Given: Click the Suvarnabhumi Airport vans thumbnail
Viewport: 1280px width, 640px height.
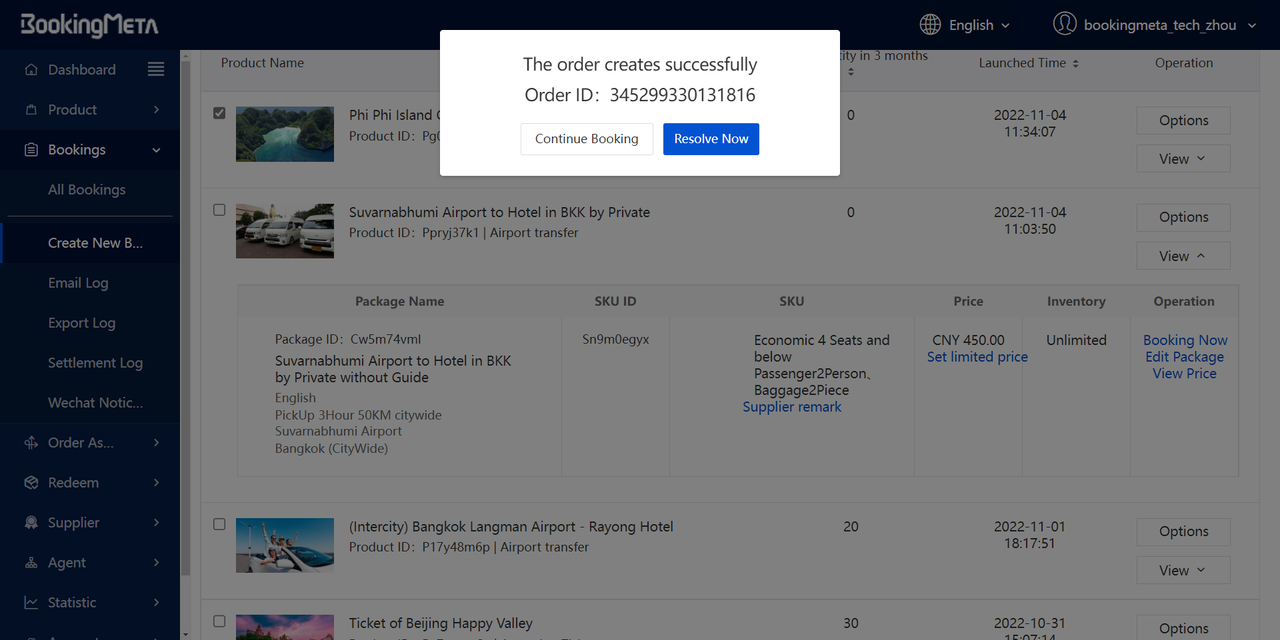Looking at the screenshot, I should (285, 231).
